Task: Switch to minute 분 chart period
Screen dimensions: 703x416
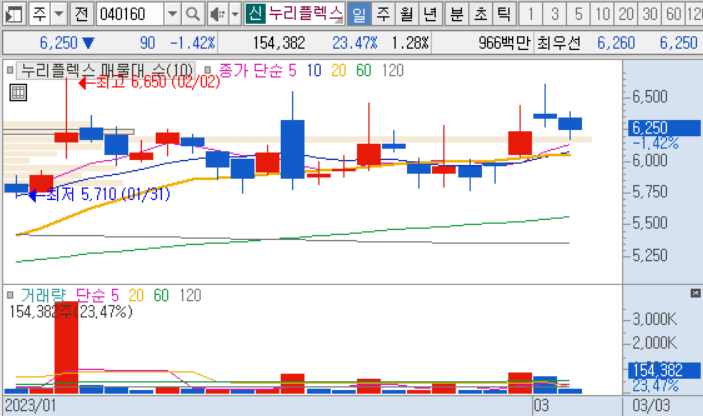Action: [x=456, y=14]
